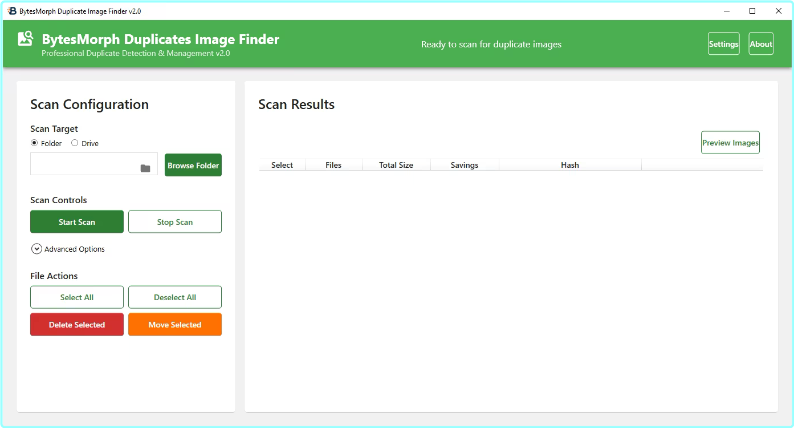Expand Advanced Options chevron
This screenshot has height=428, width=794.
[36, 249]
